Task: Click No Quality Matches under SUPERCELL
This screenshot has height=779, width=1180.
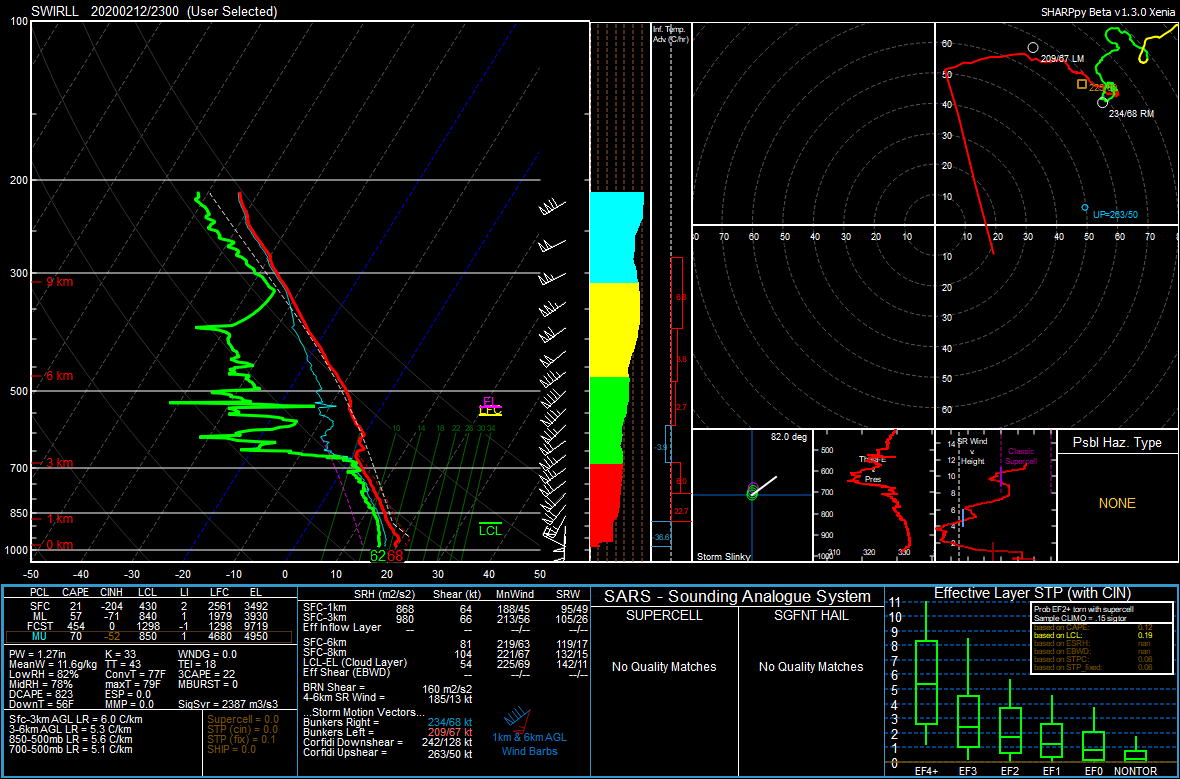Action: click(664, 667)
